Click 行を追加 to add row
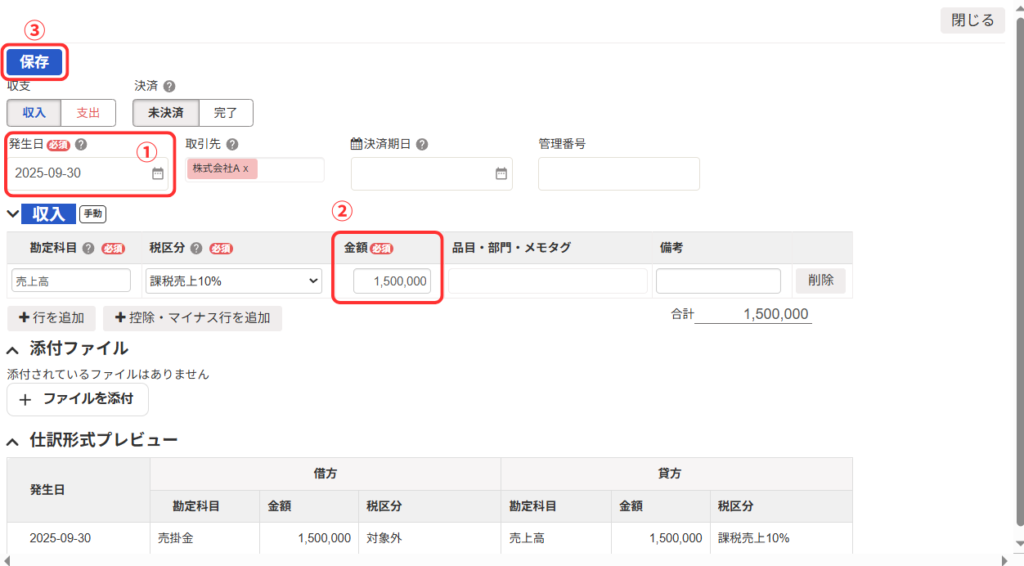 pyautogui.click(x=51, y=318)
